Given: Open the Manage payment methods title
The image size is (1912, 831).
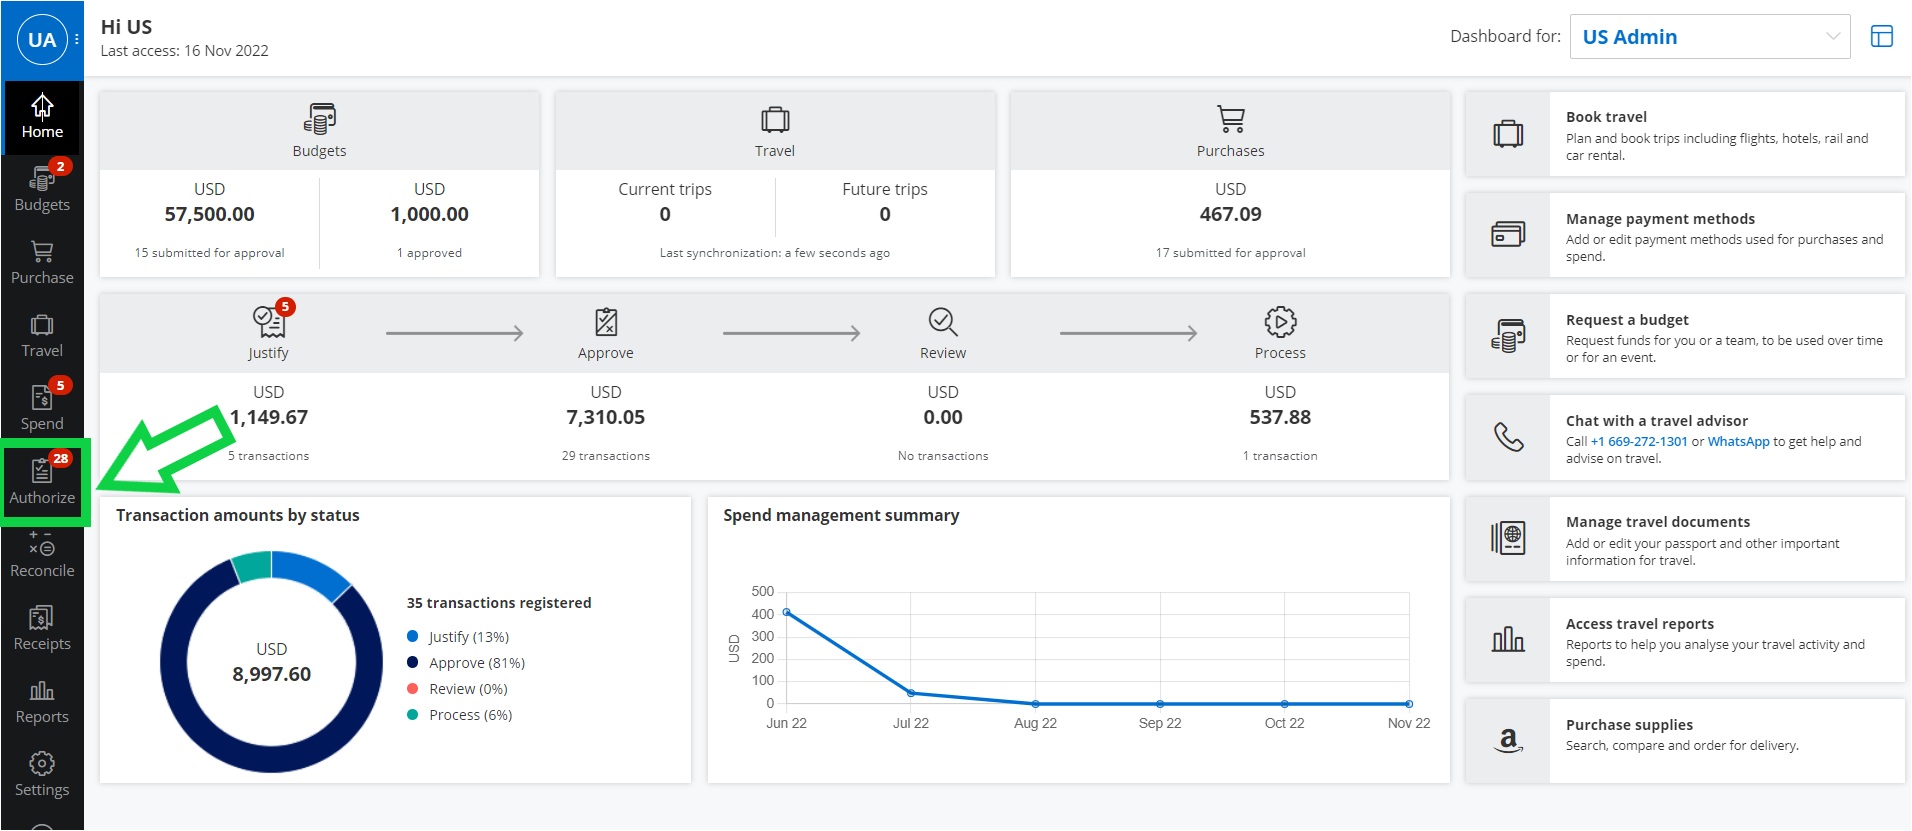Looking at the screenshot, I should pyautogui.click(x=1660, y=219).
